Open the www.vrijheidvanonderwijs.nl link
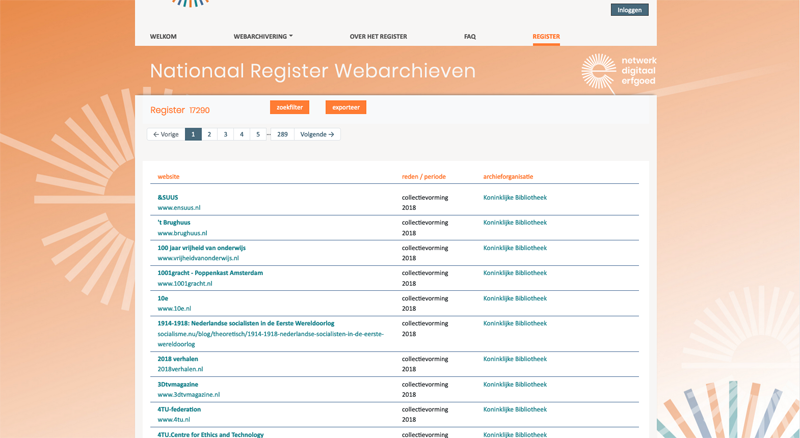 [x=198, y=258]
